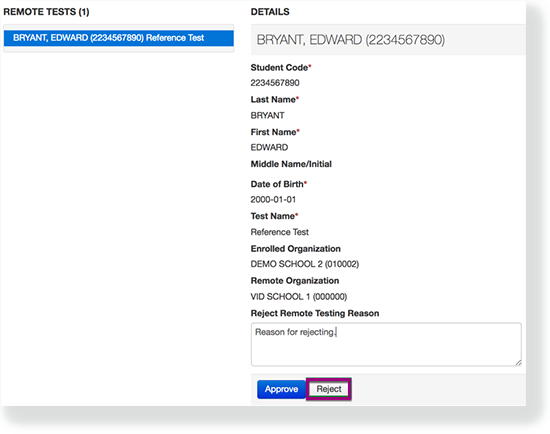This screenshot has height=434, width=550.
Task: Click the Test Name field label
Action: (x=274, y=216)
